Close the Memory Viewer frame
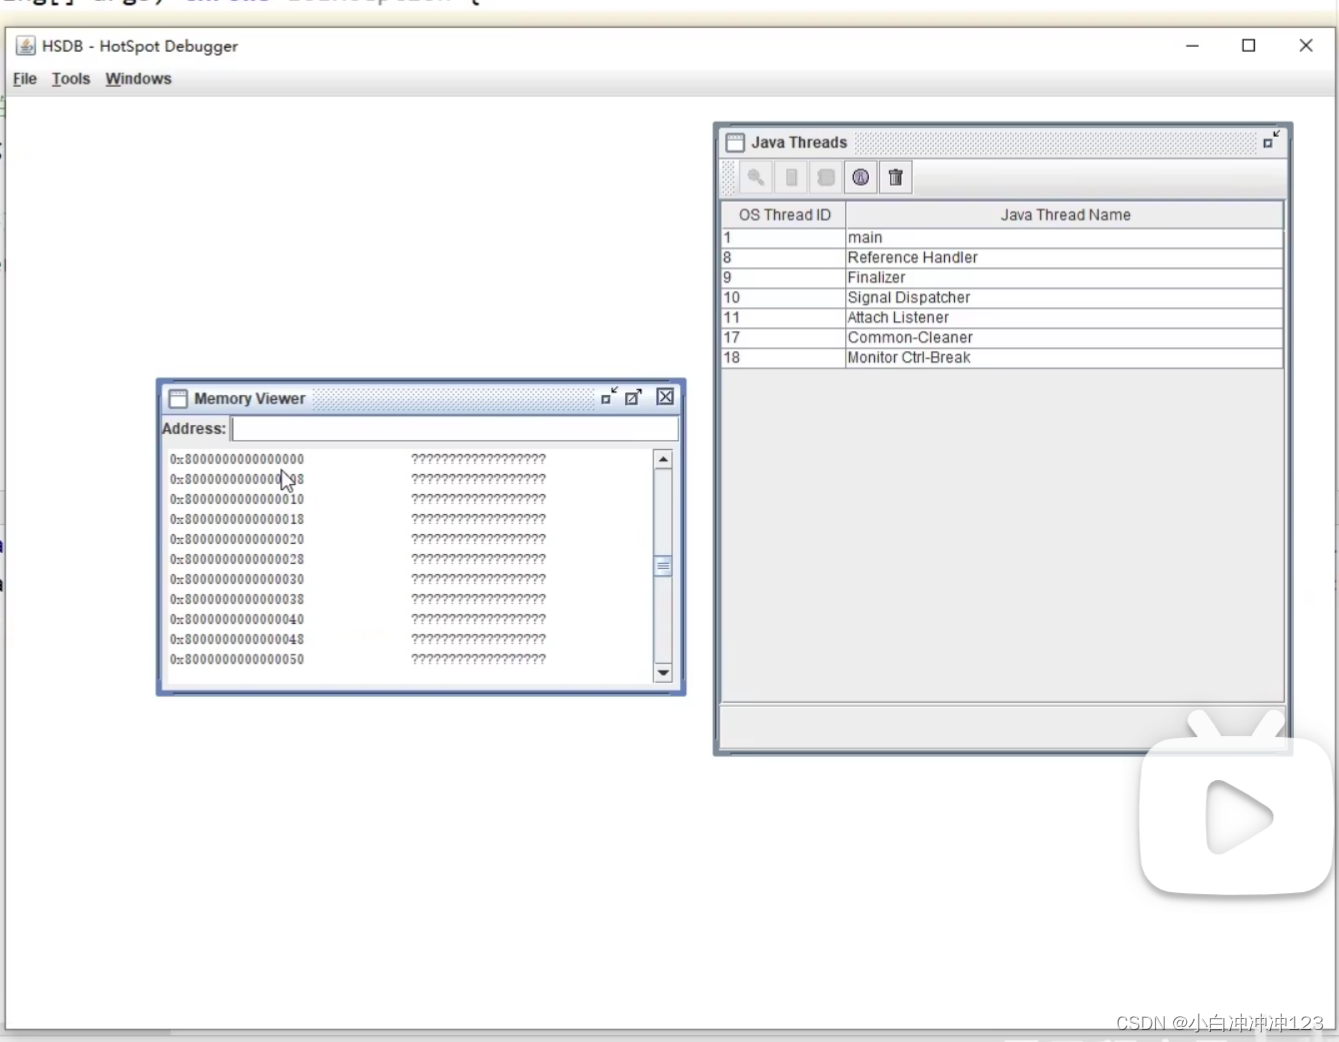The height and width of the screenshot is (1042, 1339). tap(665, 397)
